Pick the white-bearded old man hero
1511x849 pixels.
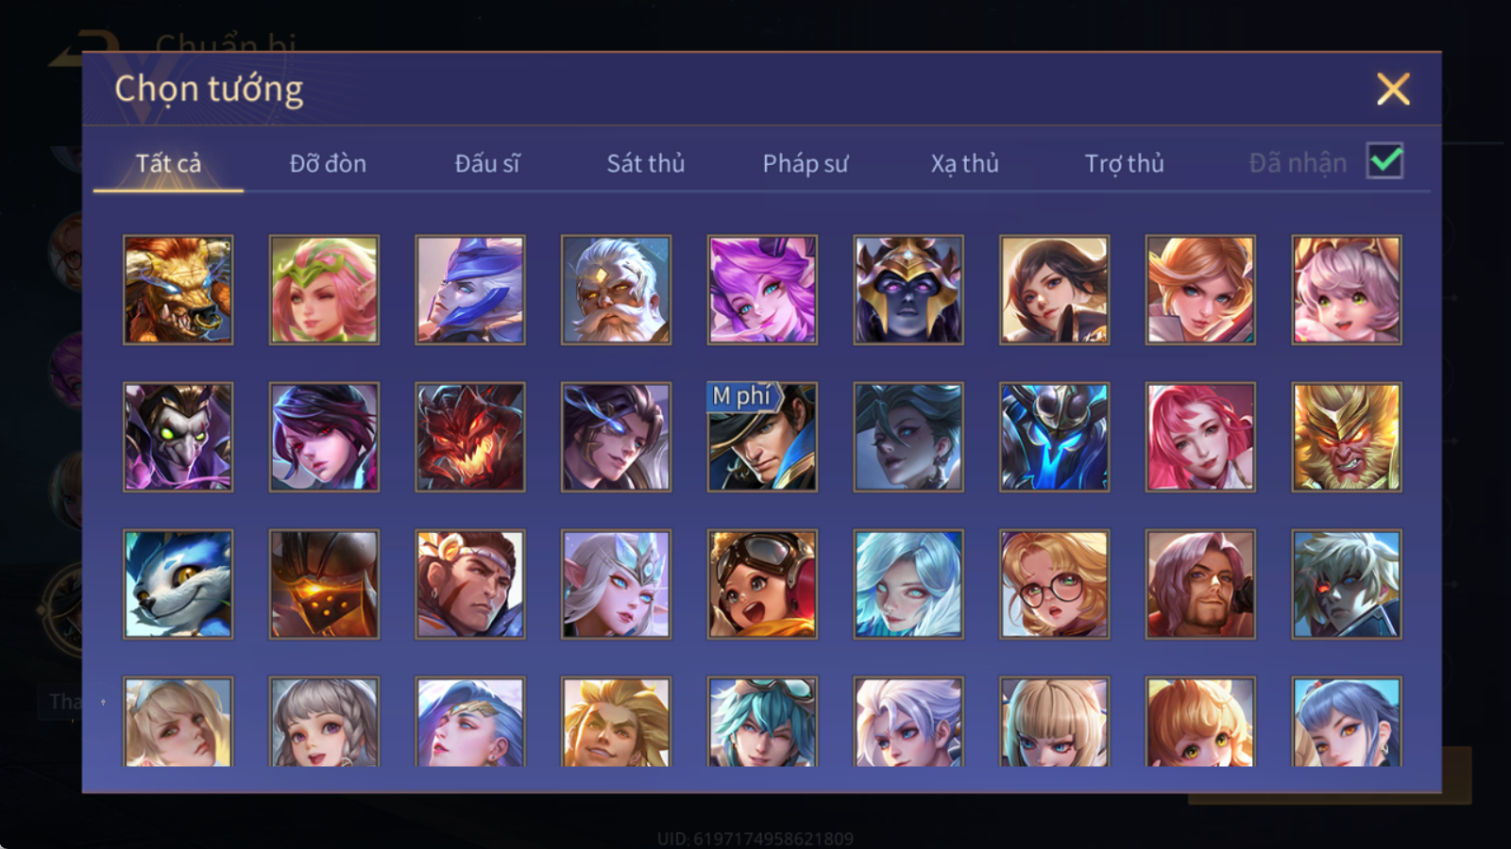[616, 290]
